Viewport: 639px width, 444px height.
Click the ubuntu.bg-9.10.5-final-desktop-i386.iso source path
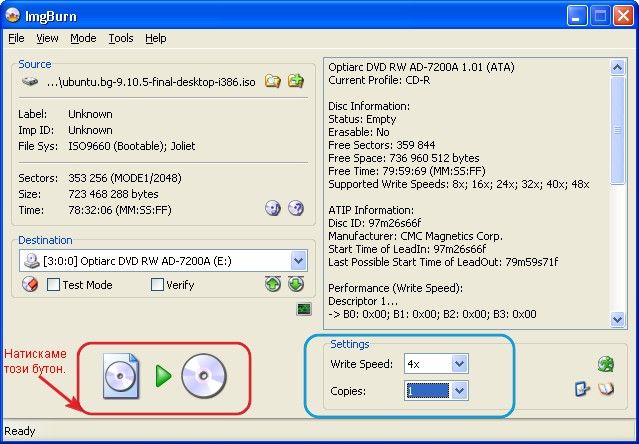tap(151, 82)
